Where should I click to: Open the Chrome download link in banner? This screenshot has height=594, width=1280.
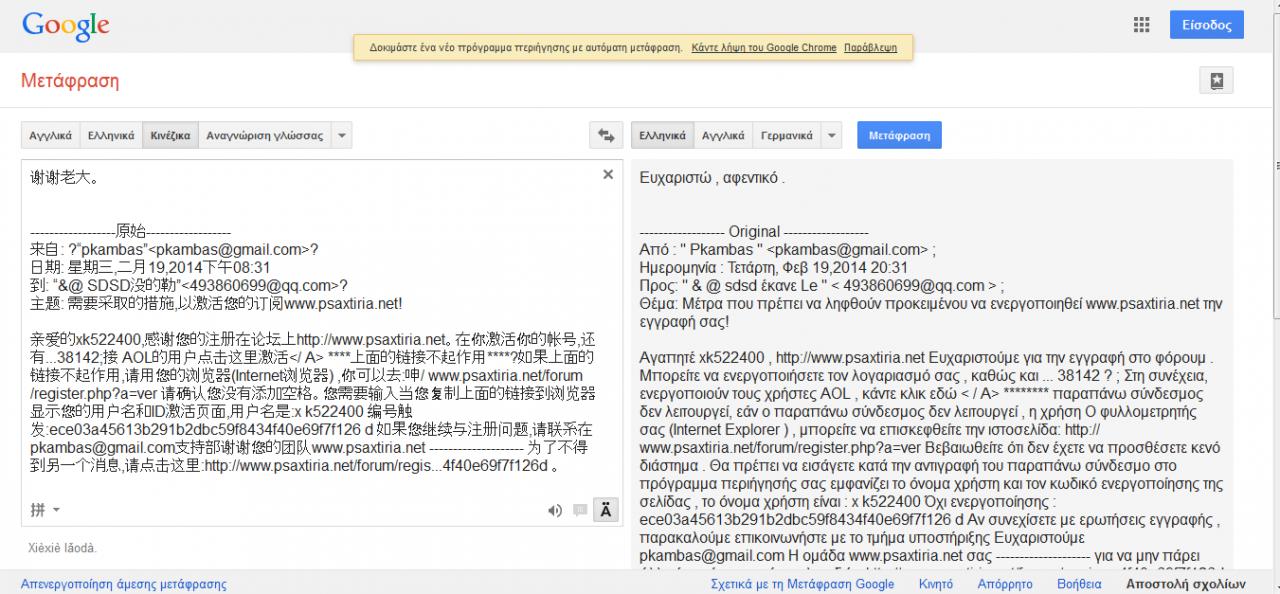(x=764, y=48)
